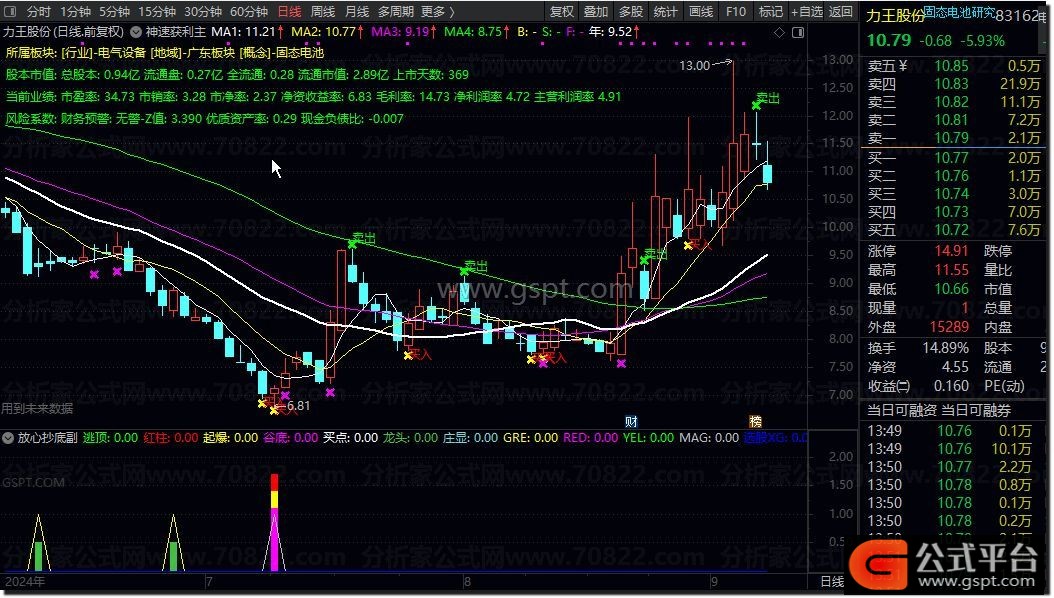This screenshot has width=1054, height=598.
Task: Click the [地域]-广东板块 region label
Action: click(192, 52)
